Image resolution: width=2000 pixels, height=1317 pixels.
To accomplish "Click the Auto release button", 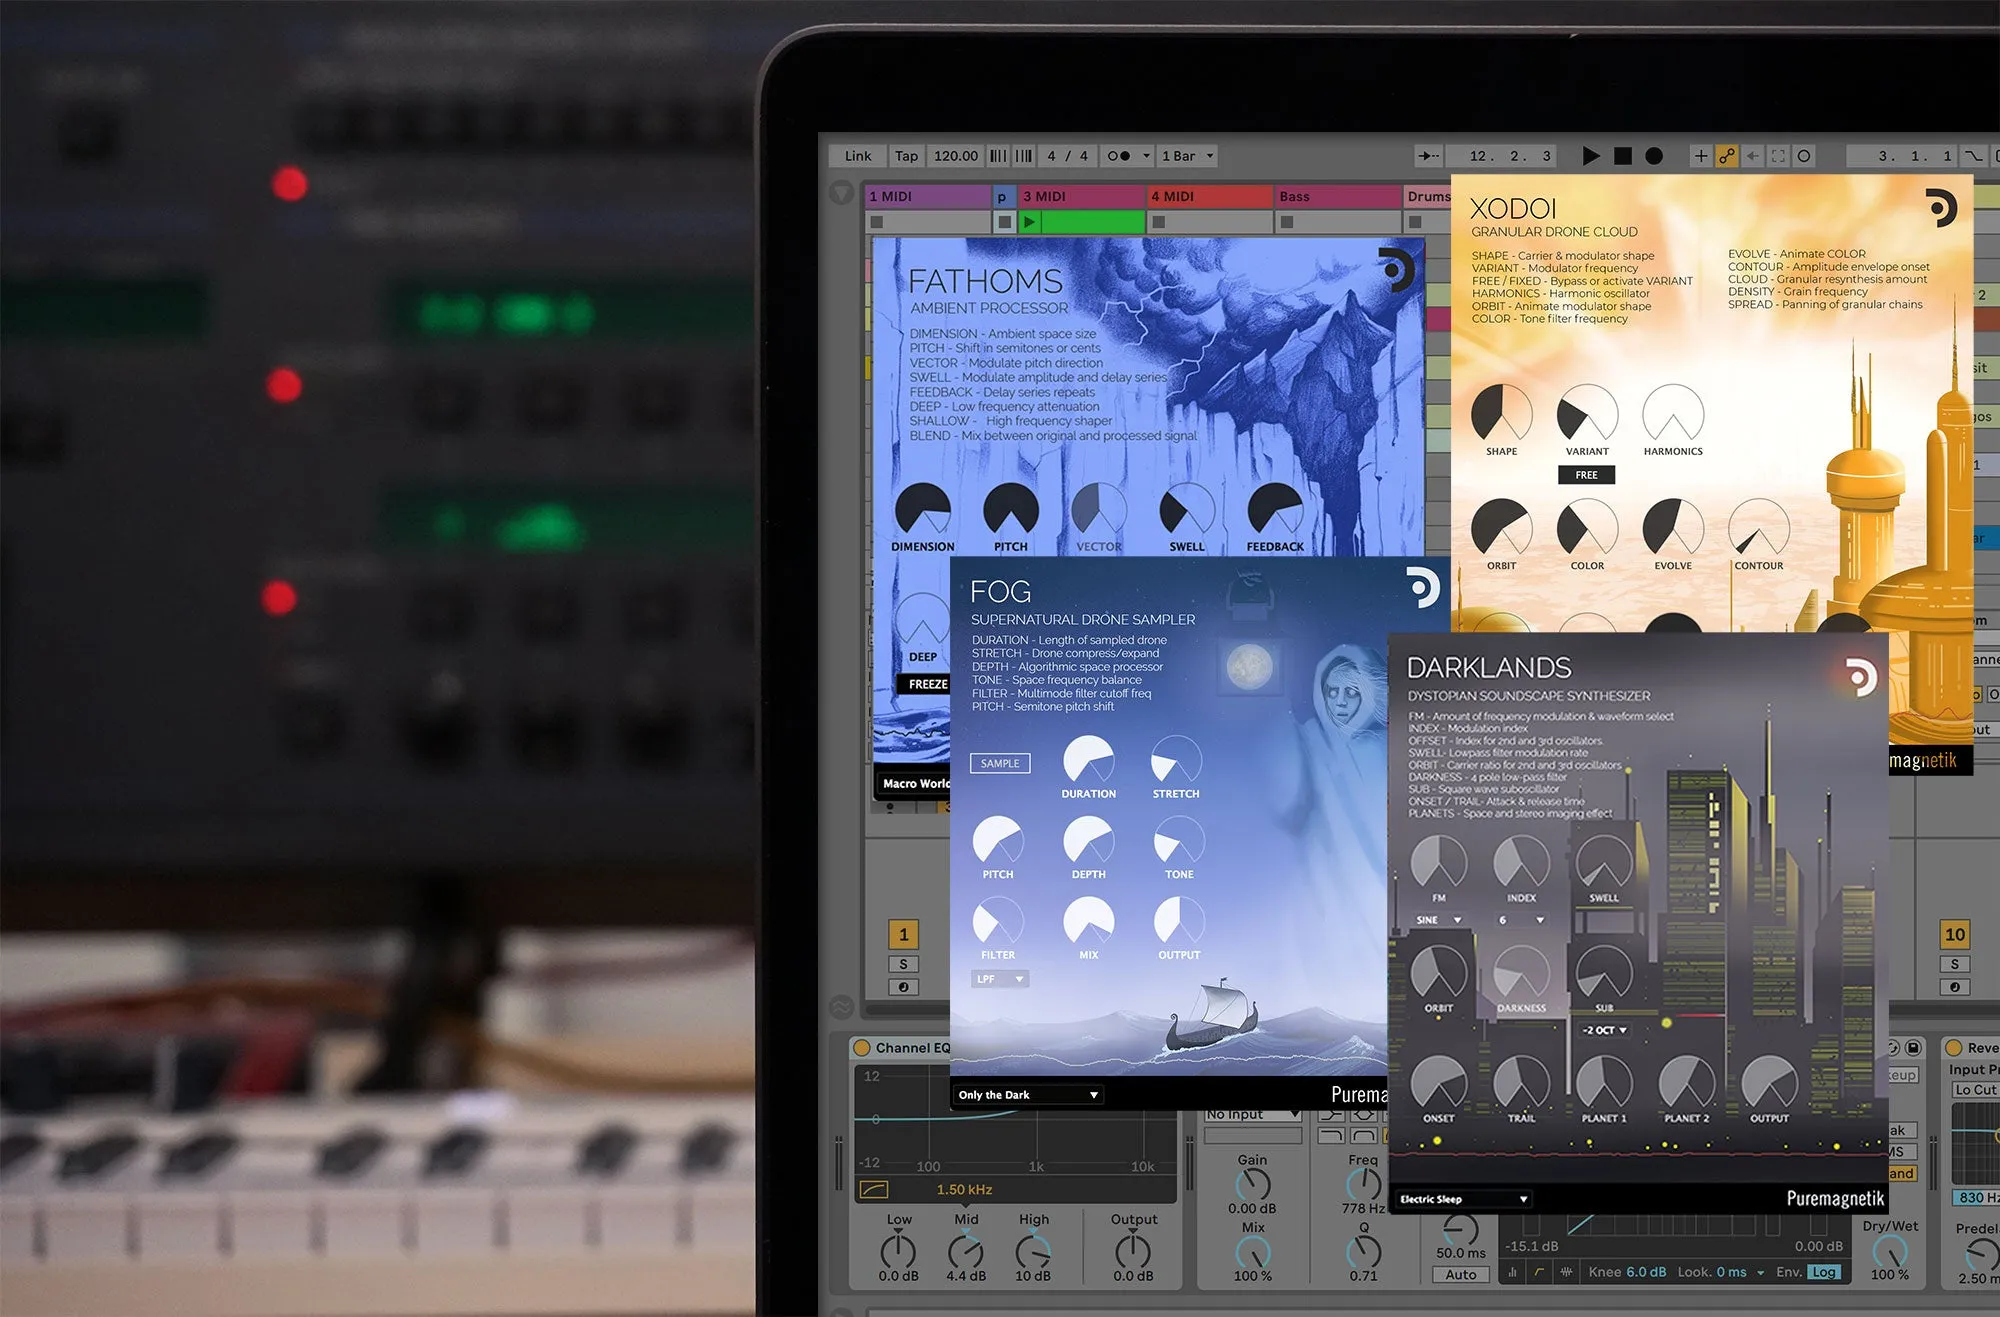I will point(1461,1274).
